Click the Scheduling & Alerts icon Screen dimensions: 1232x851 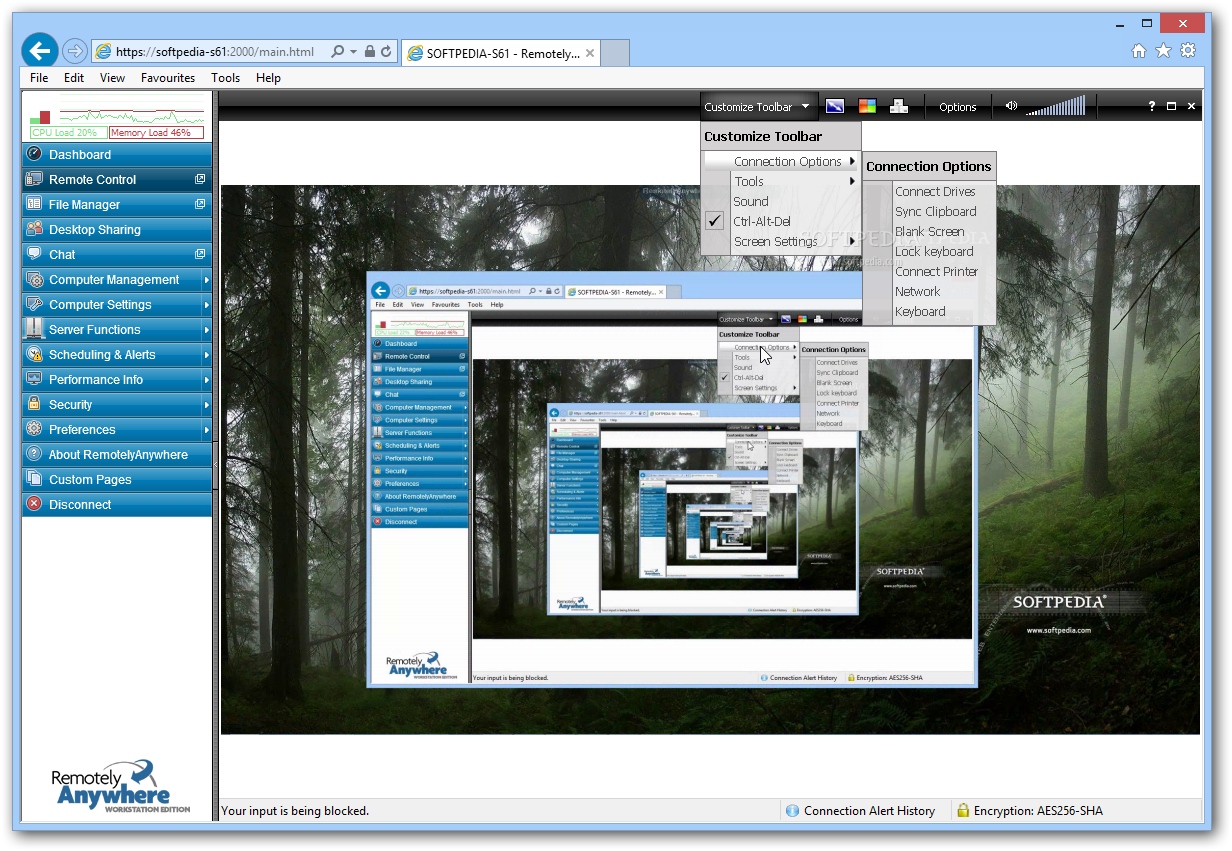(35, 354)
